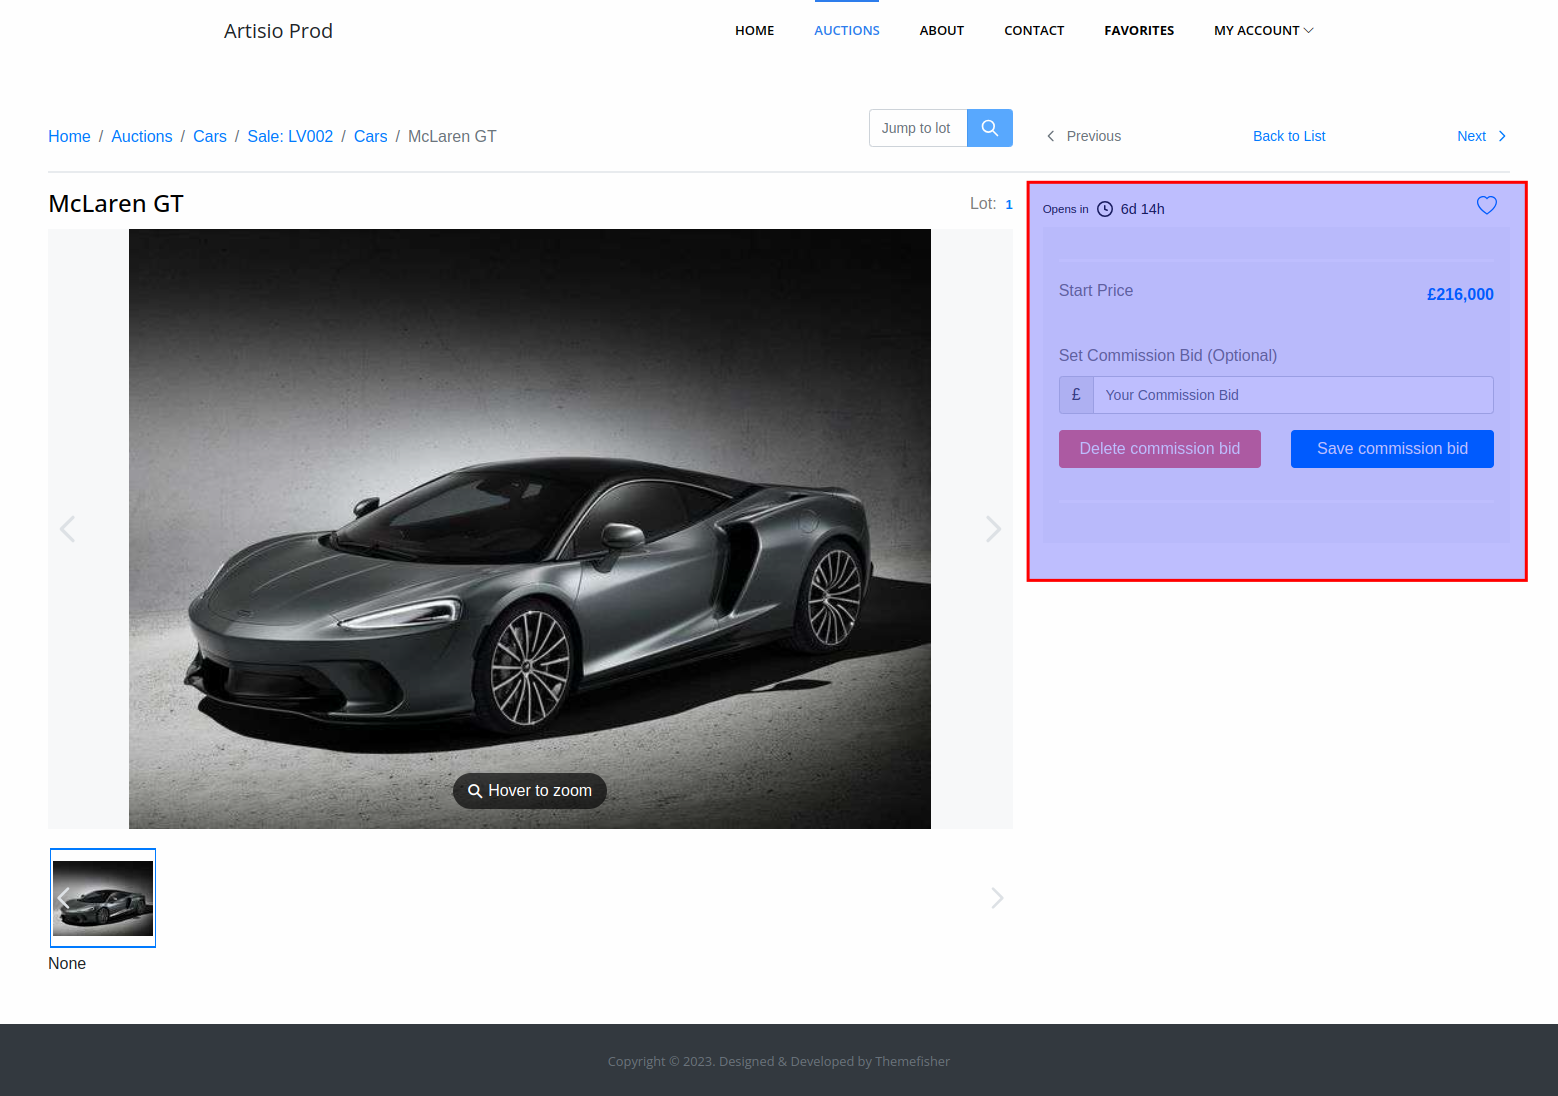Screen dimensions: 1558x1096
Task: Click Back to List link
Action: [x=1289, y=136]
